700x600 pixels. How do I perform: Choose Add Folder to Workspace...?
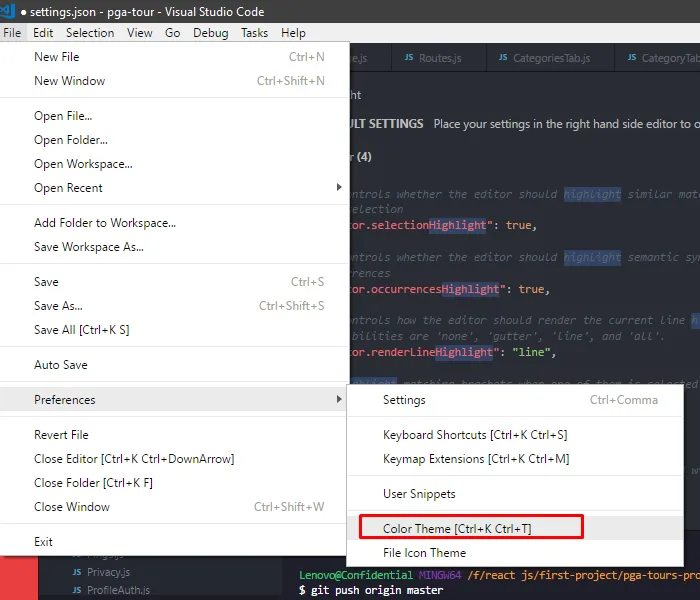click(175, 223)
